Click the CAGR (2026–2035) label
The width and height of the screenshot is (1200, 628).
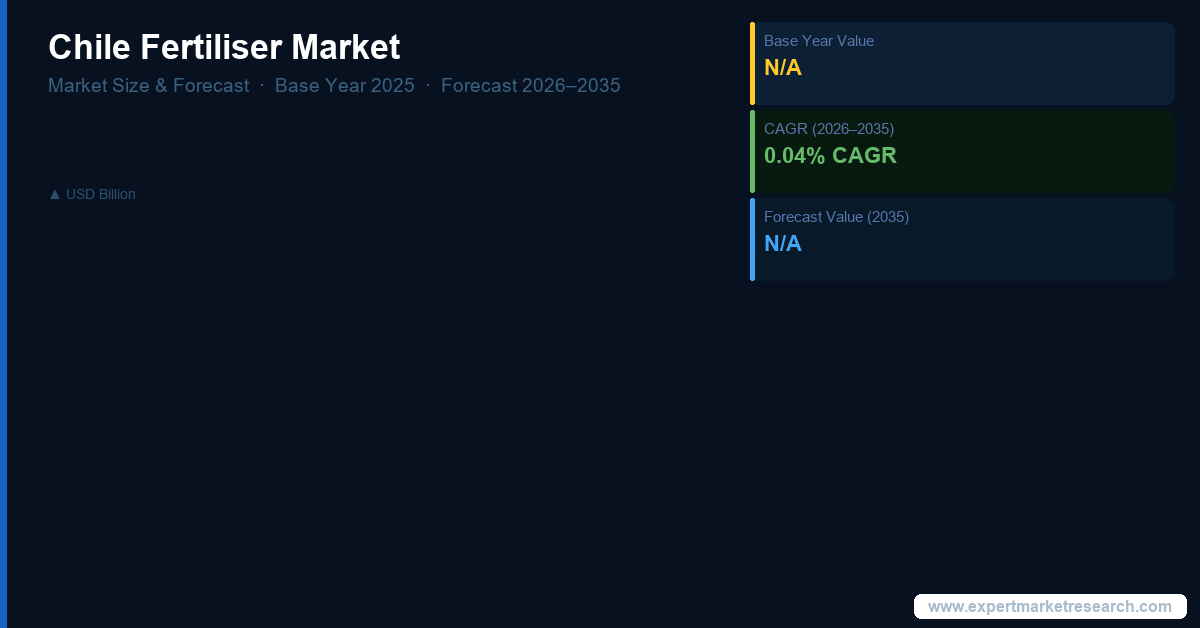828,129
